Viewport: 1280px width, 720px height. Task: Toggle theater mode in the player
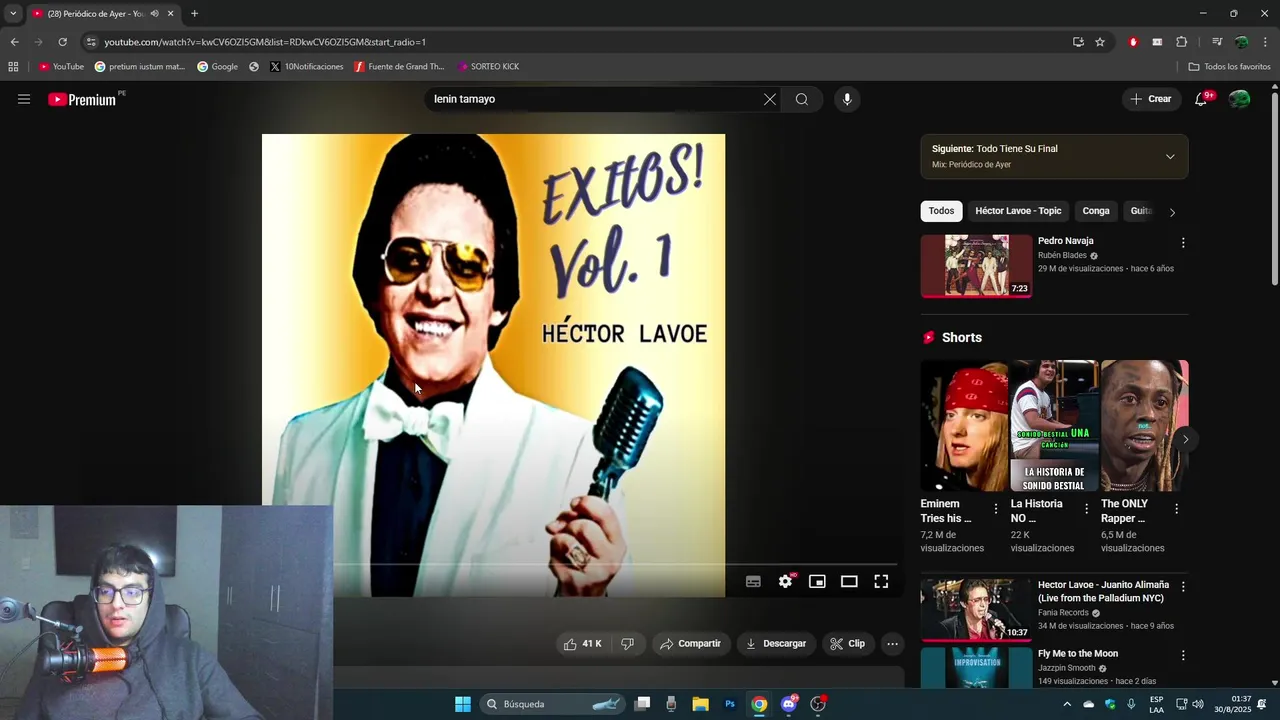coord(849,581)
